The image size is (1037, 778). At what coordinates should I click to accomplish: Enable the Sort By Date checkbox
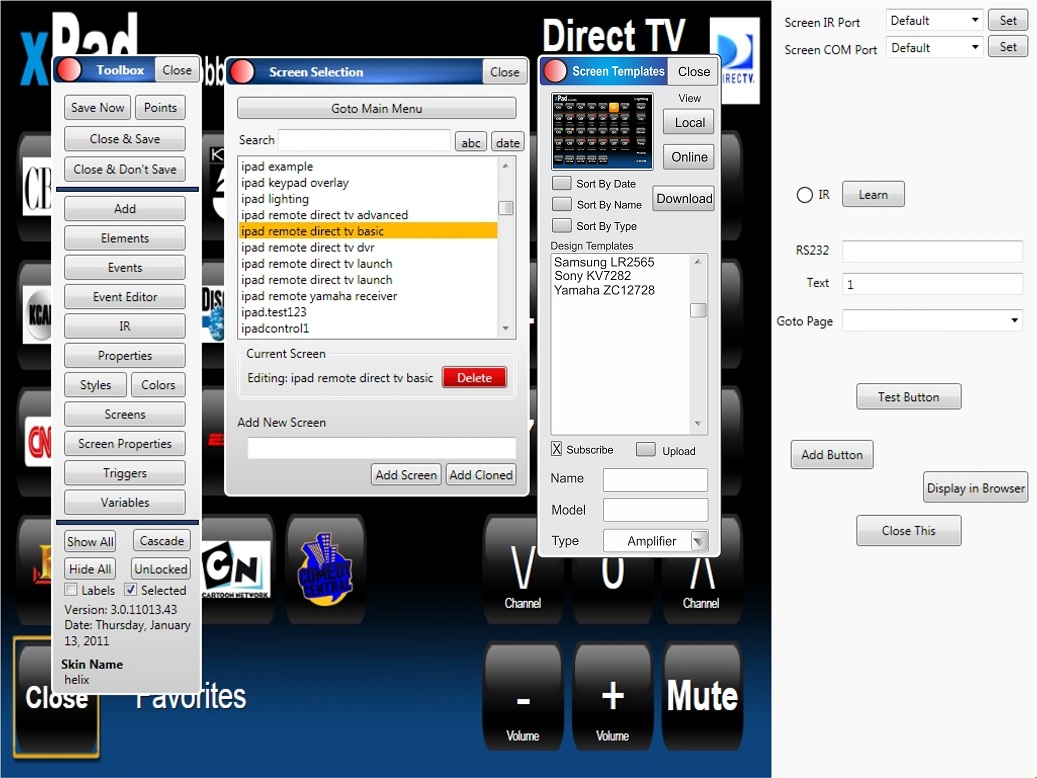[562, 183]
